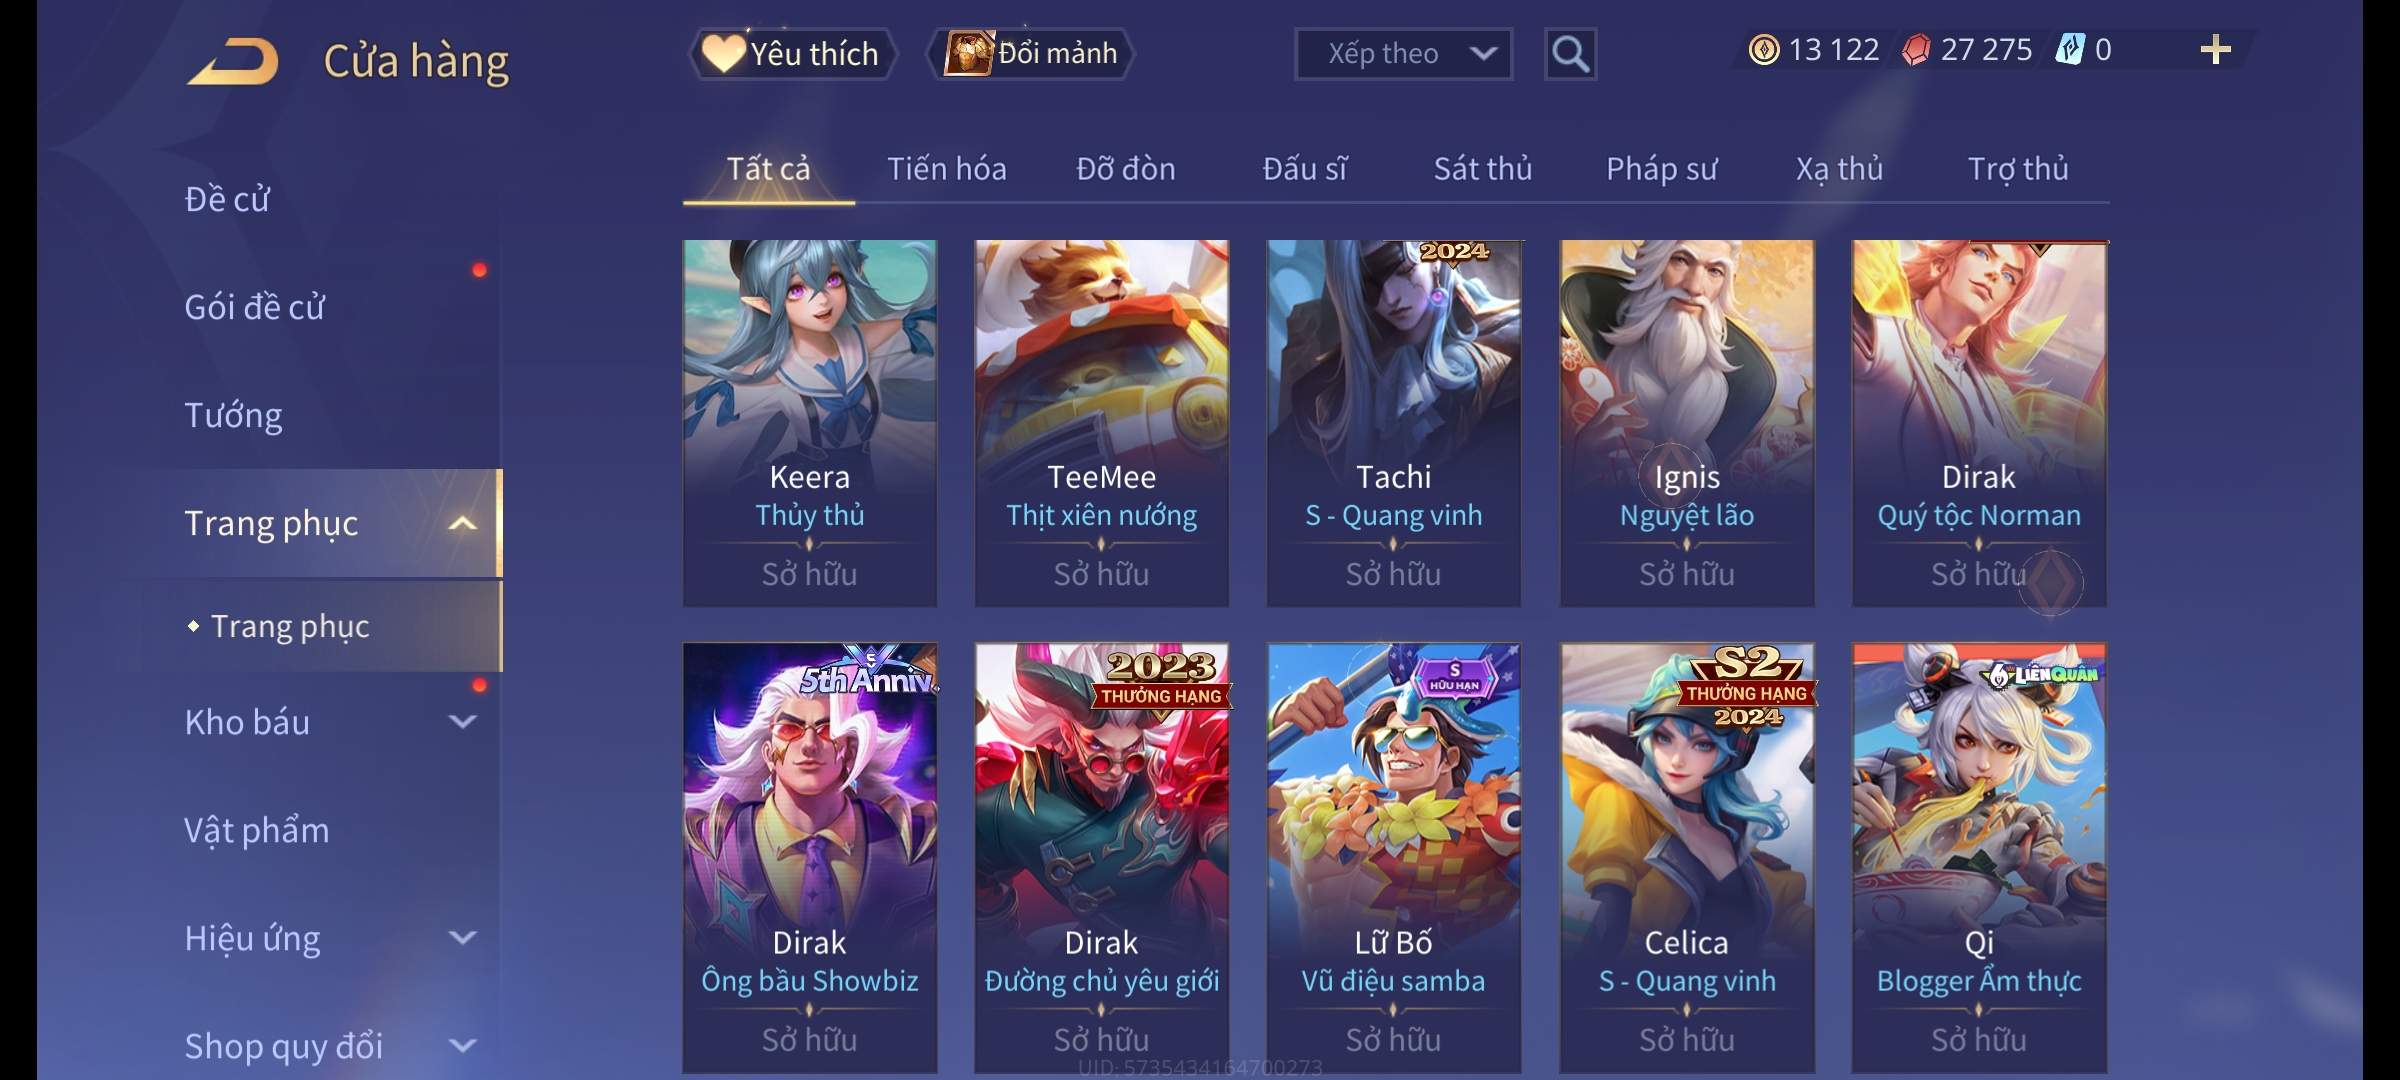Tap the red ruby gem icon
This screenshot has width=2400, height=1080.
pyautogui.click(x=1916, y=50)
